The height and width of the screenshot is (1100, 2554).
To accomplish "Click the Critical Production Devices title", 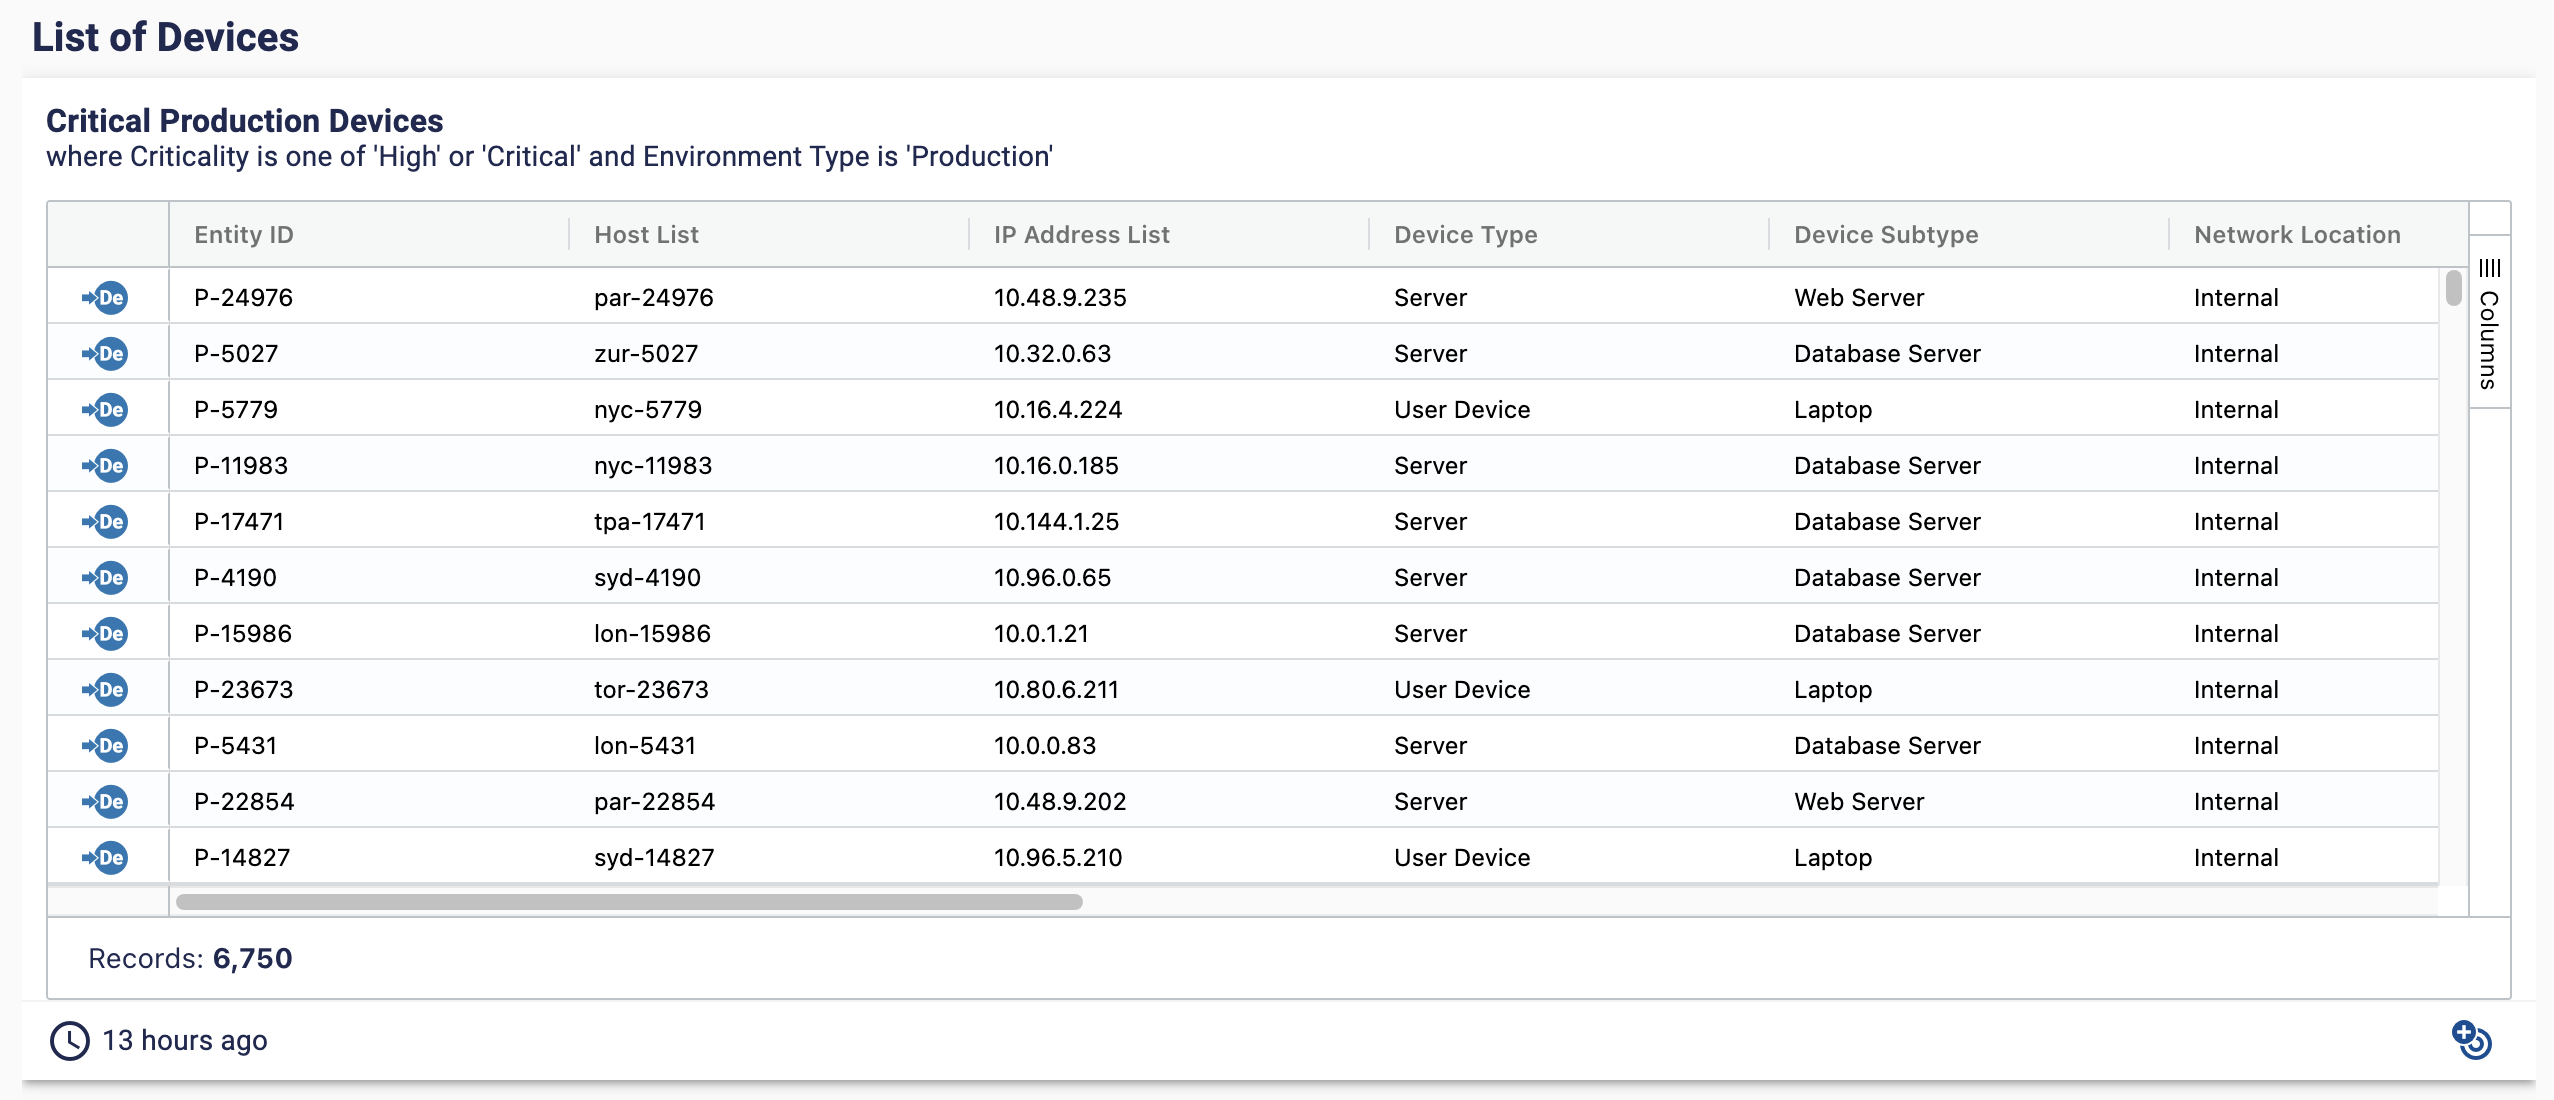I will 245,121.
